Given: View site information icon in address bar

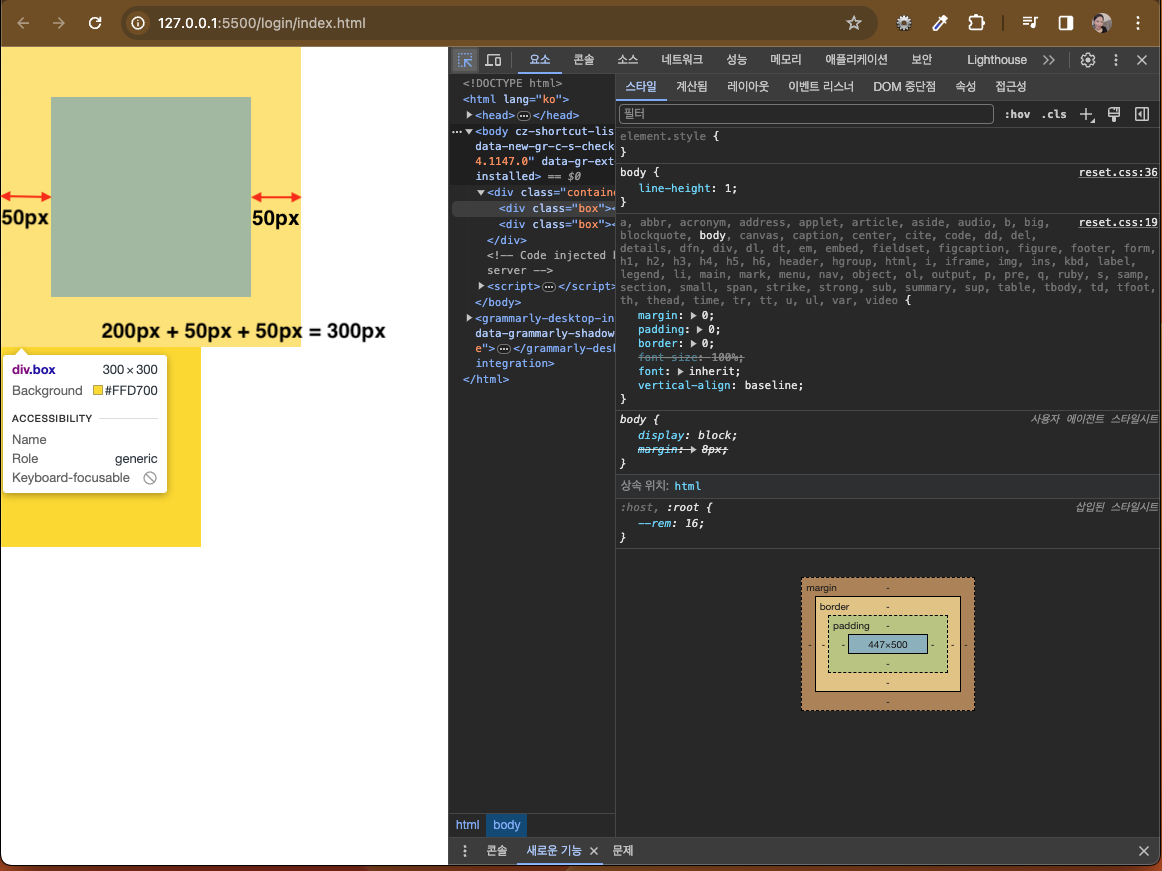Looking at the screenshot, I should click(x=138, y=23).
